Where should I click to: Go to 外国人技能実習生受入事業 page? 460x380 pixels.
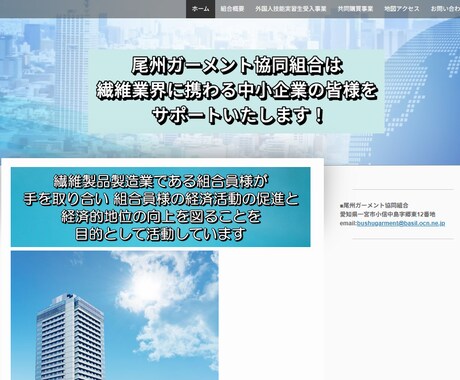(x=291, y=9)
